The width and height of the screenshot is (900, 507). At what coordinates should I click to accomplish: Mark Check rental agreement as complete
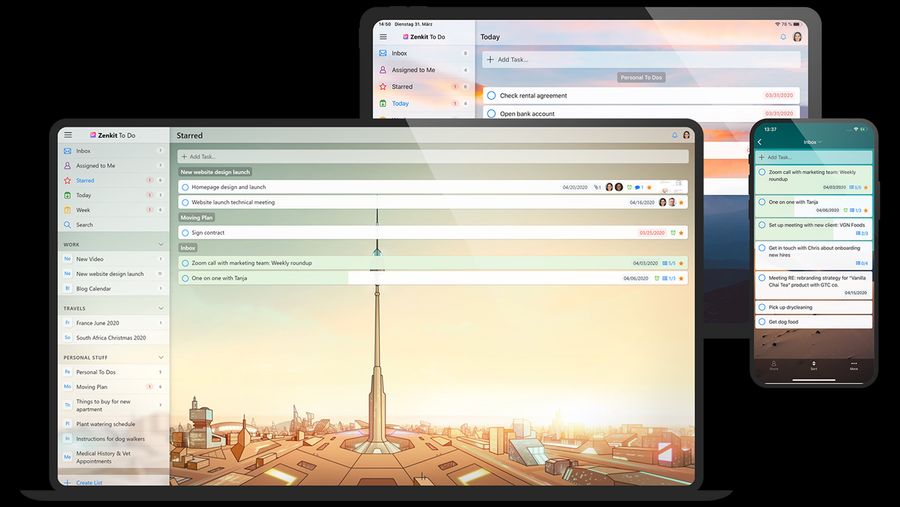click(491, 95)
